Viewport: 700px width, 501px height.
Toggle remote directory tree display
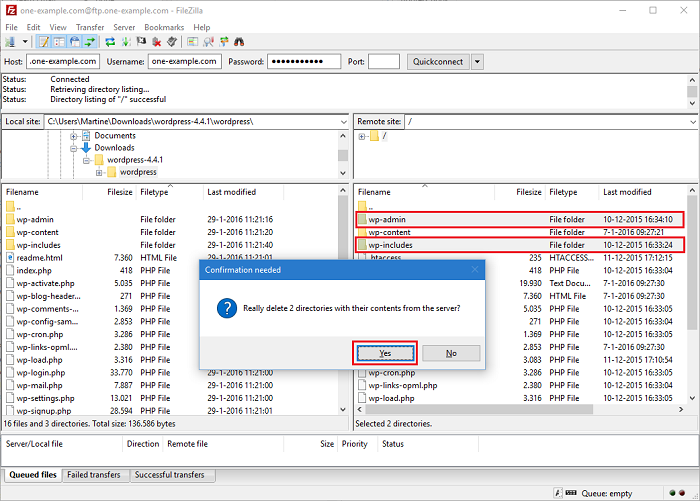[75, 42]
